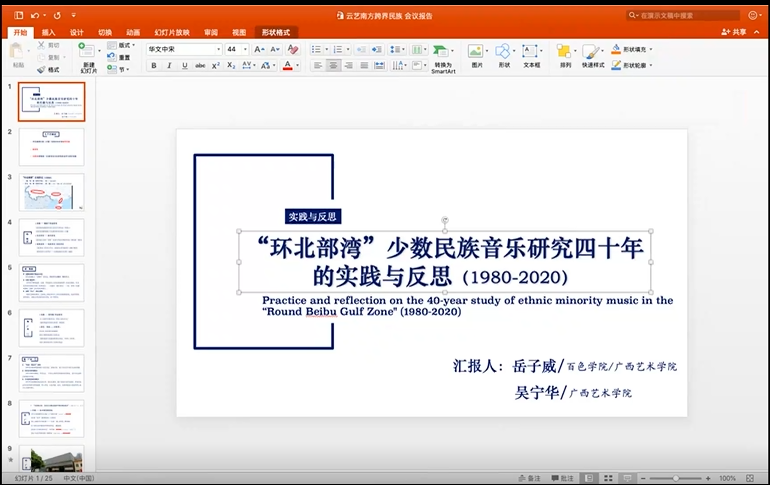Viewport: 770px width, 485px height.
Task: Select slide 3 thumbnail in panel
Action: pyautogui.click(x=52, y=191)
